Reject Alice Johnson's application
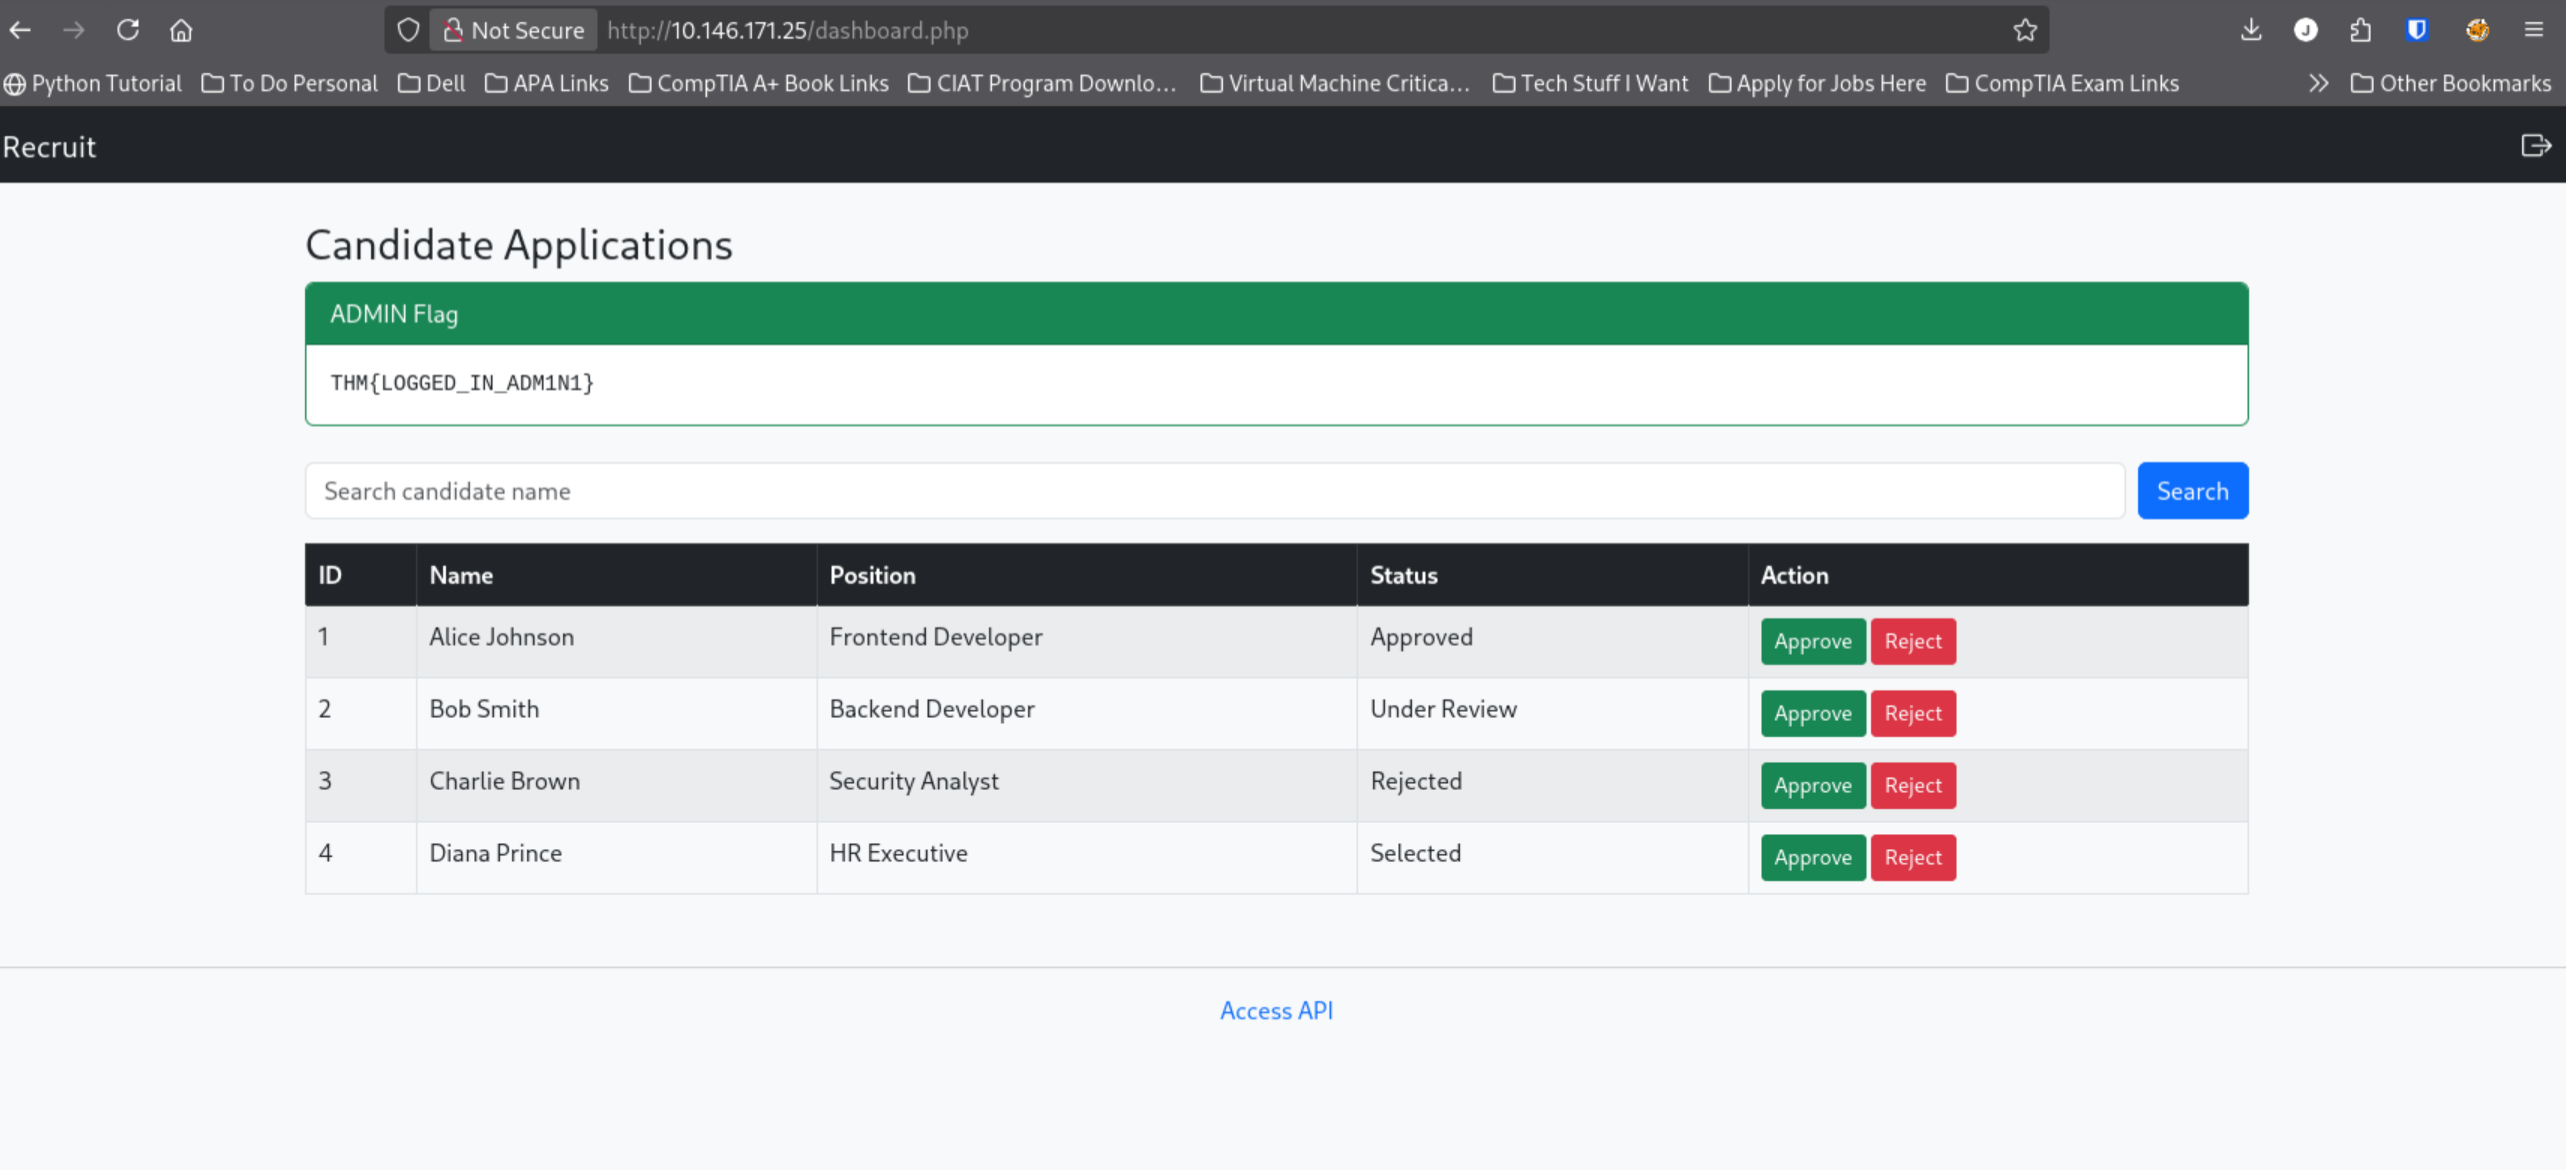2566x1170 pixels. 1913,642
